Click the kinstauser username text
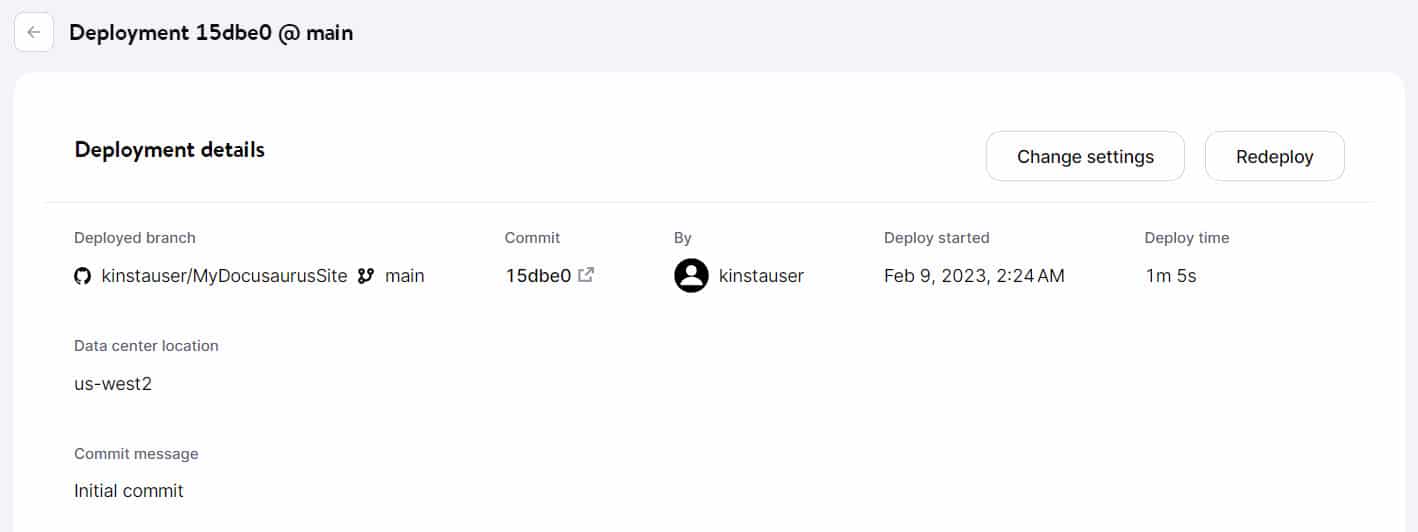1418x532 pixels. click(x=761, y=276)
